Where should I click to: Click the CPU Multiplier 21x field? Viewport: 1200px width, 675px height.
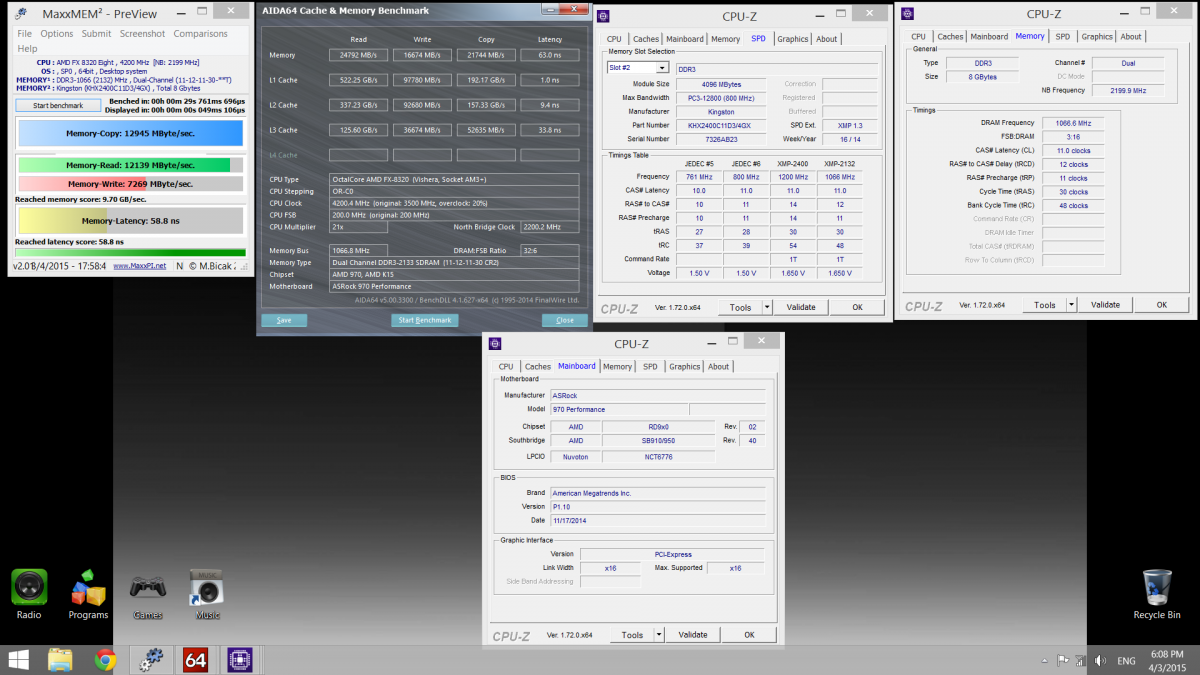(358, 227)
